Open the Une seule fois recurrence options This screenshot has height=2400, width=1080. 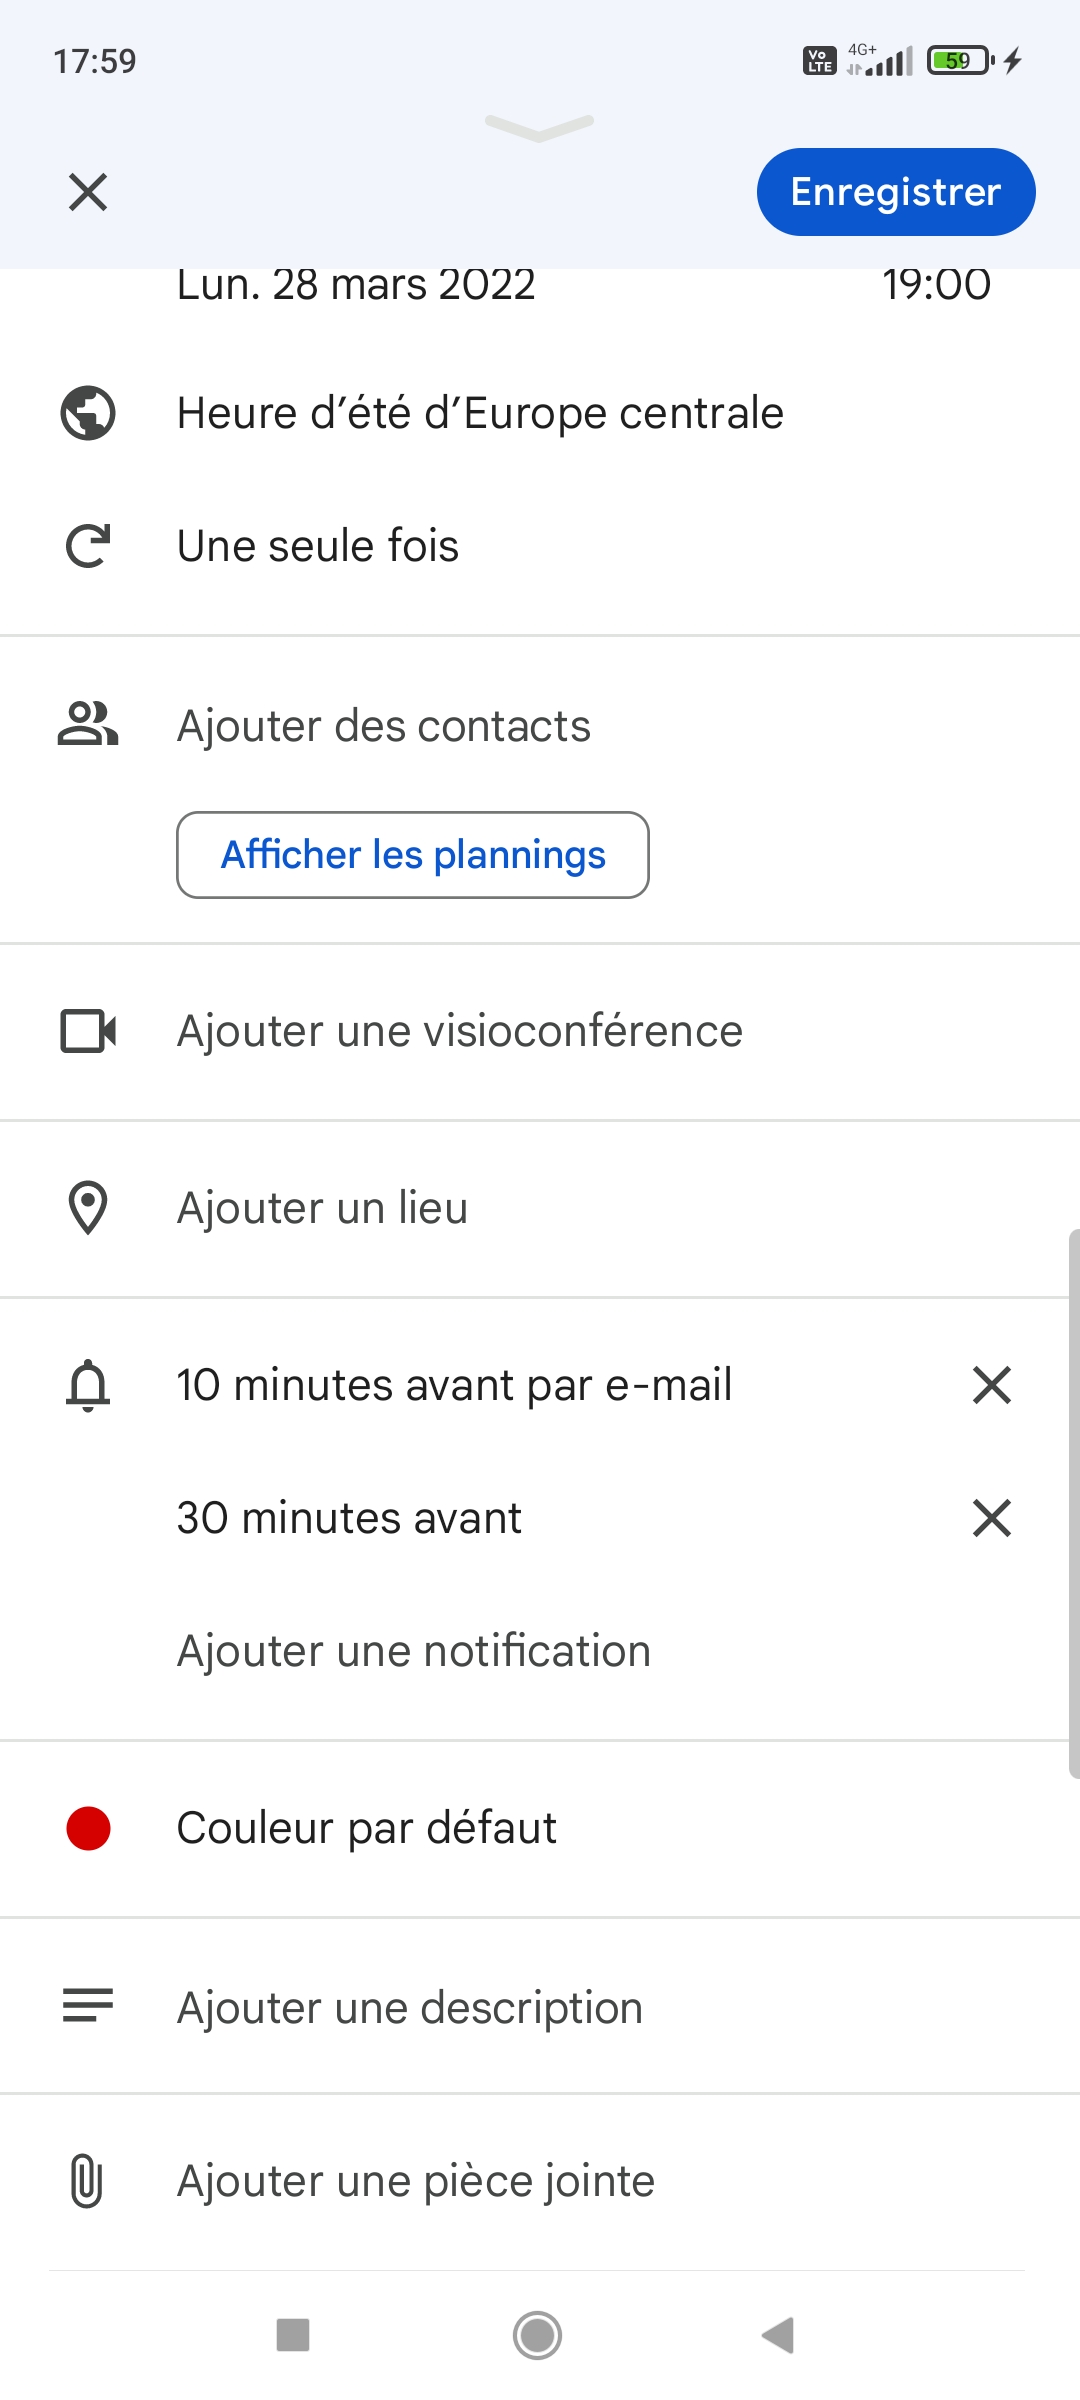[x=318, y=546]
